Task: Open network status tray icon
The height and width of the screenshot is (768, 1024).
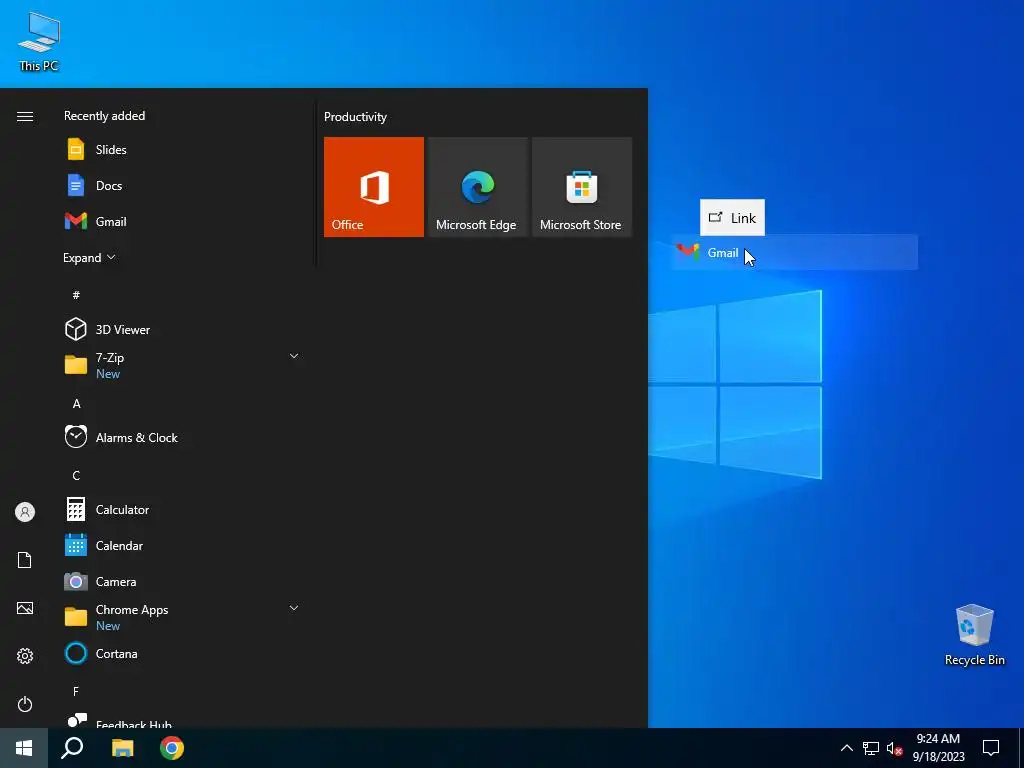Action: click(x=871, y=748)
